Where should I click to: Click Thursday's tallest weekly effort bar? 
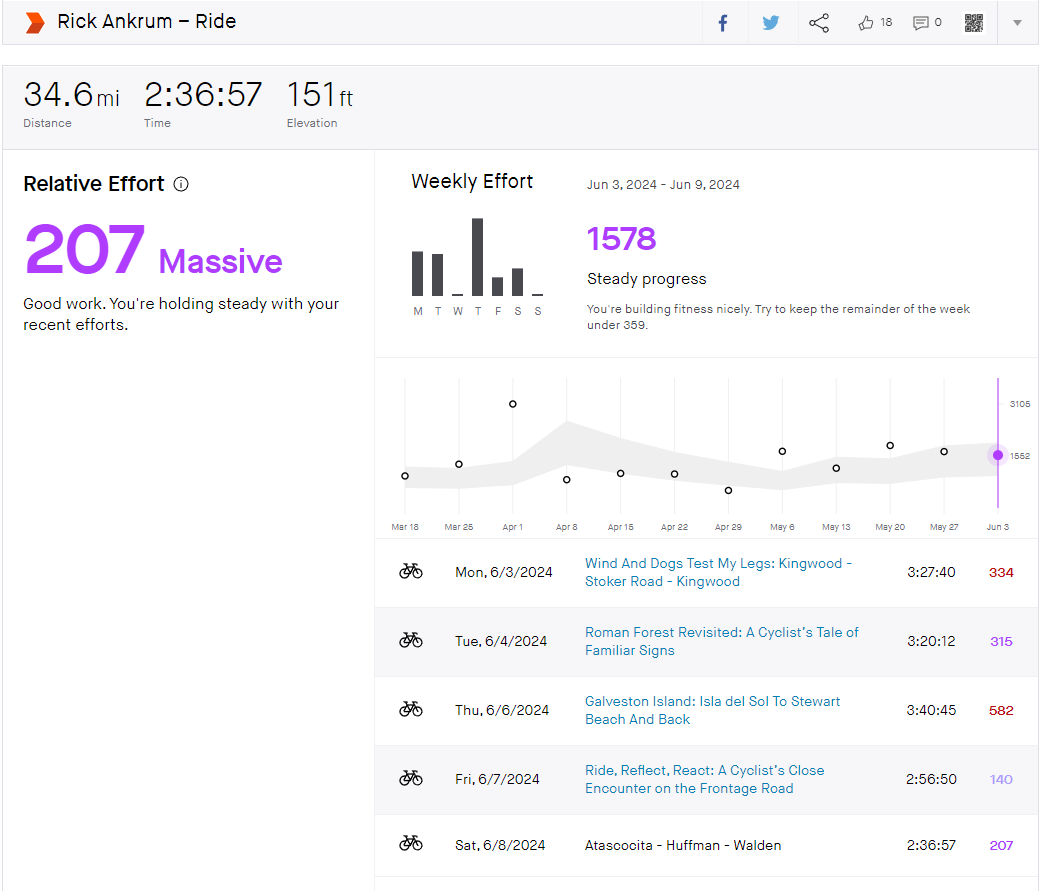(478, 257)
